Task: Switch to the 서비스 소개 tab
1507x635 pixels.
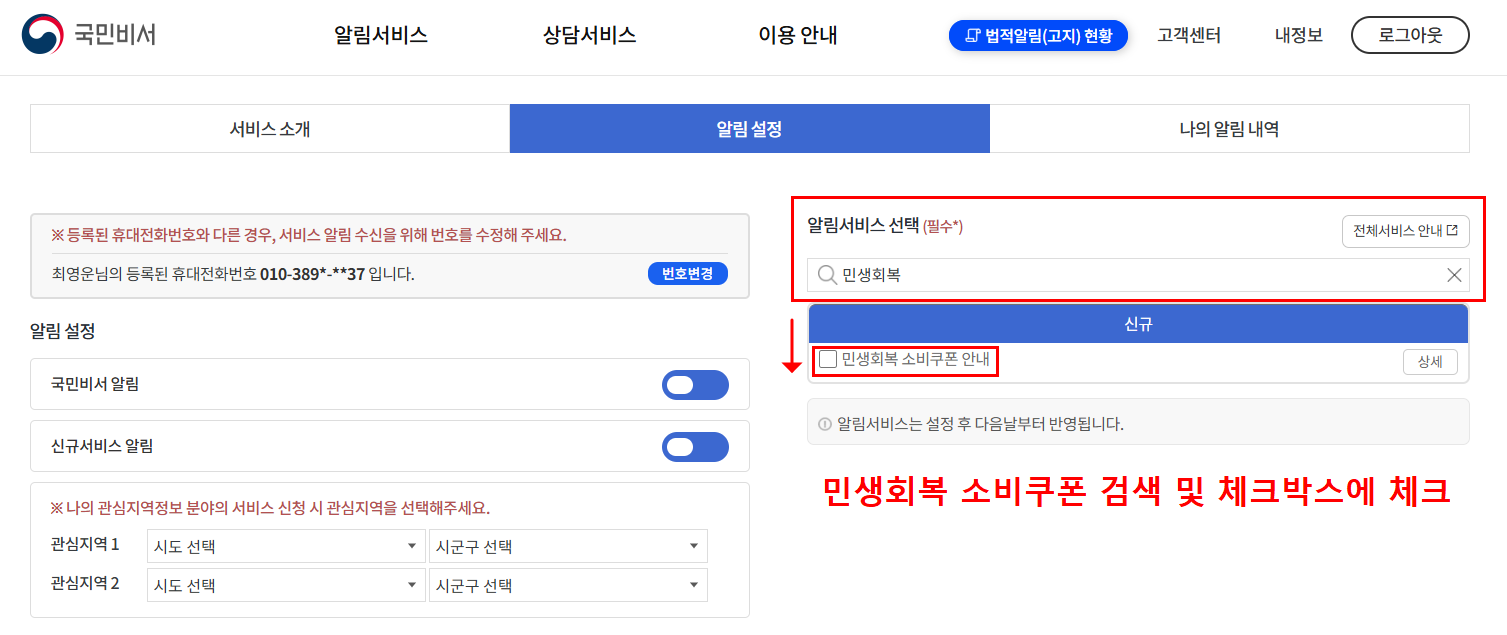Action: [268, 128]
